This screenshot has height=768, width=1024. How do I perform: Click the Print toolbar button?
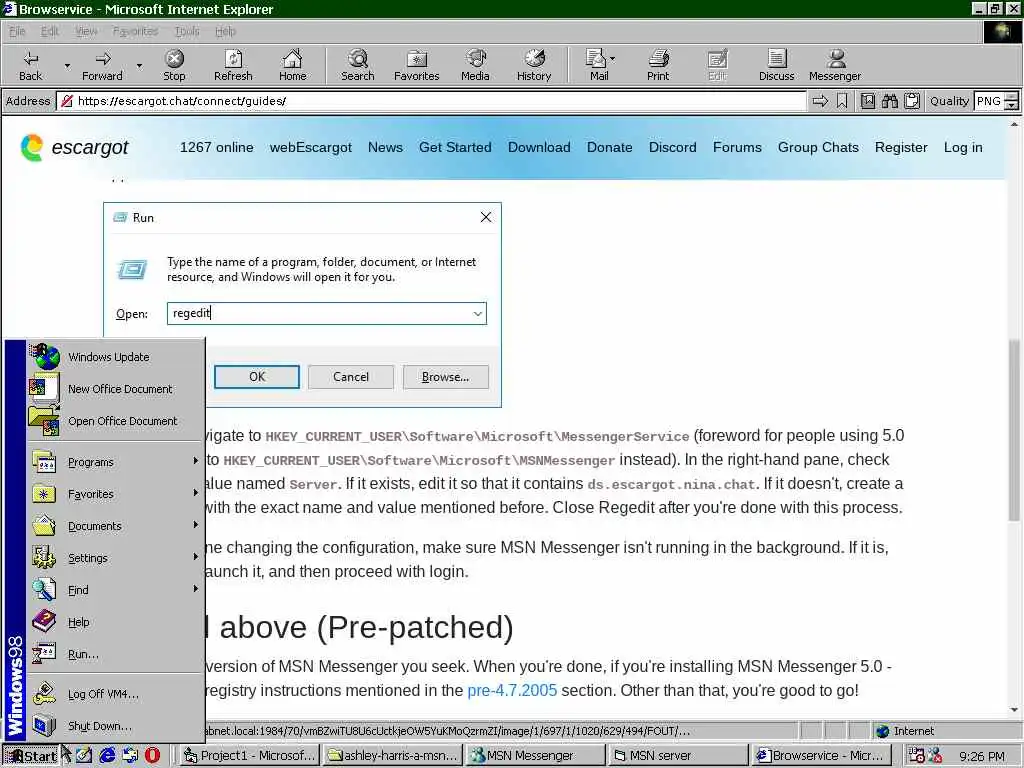point(658,65)
